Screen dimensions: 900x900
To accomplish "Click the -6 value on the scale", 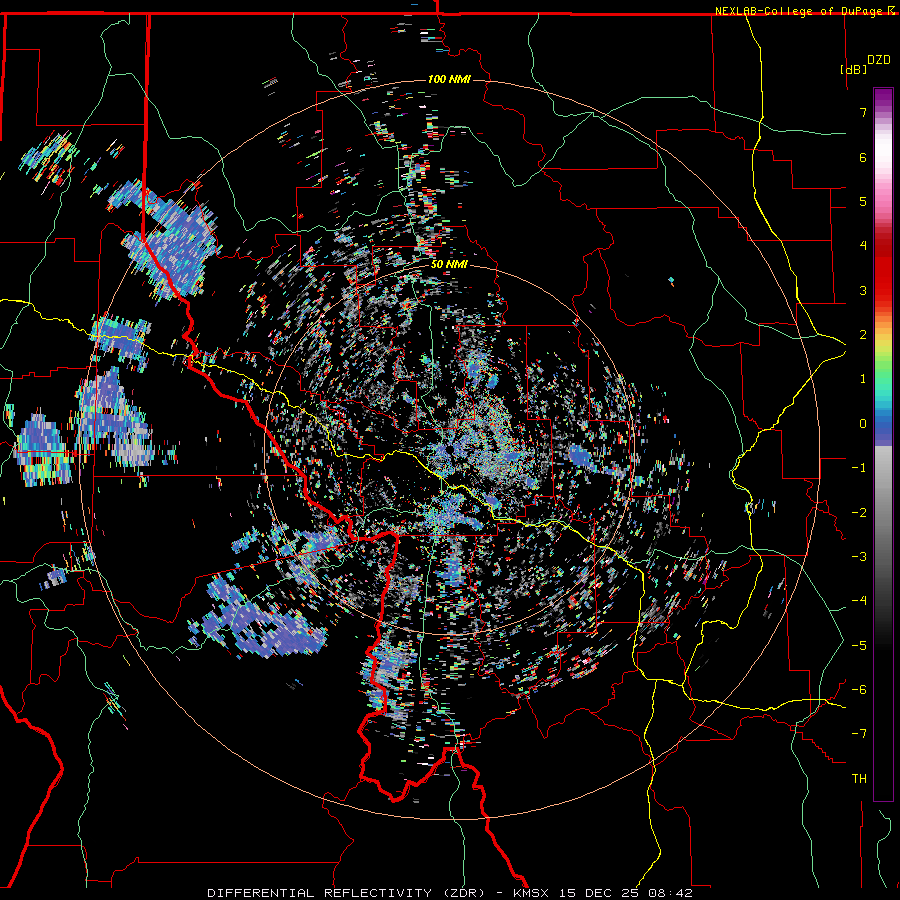I will (859, 690).
